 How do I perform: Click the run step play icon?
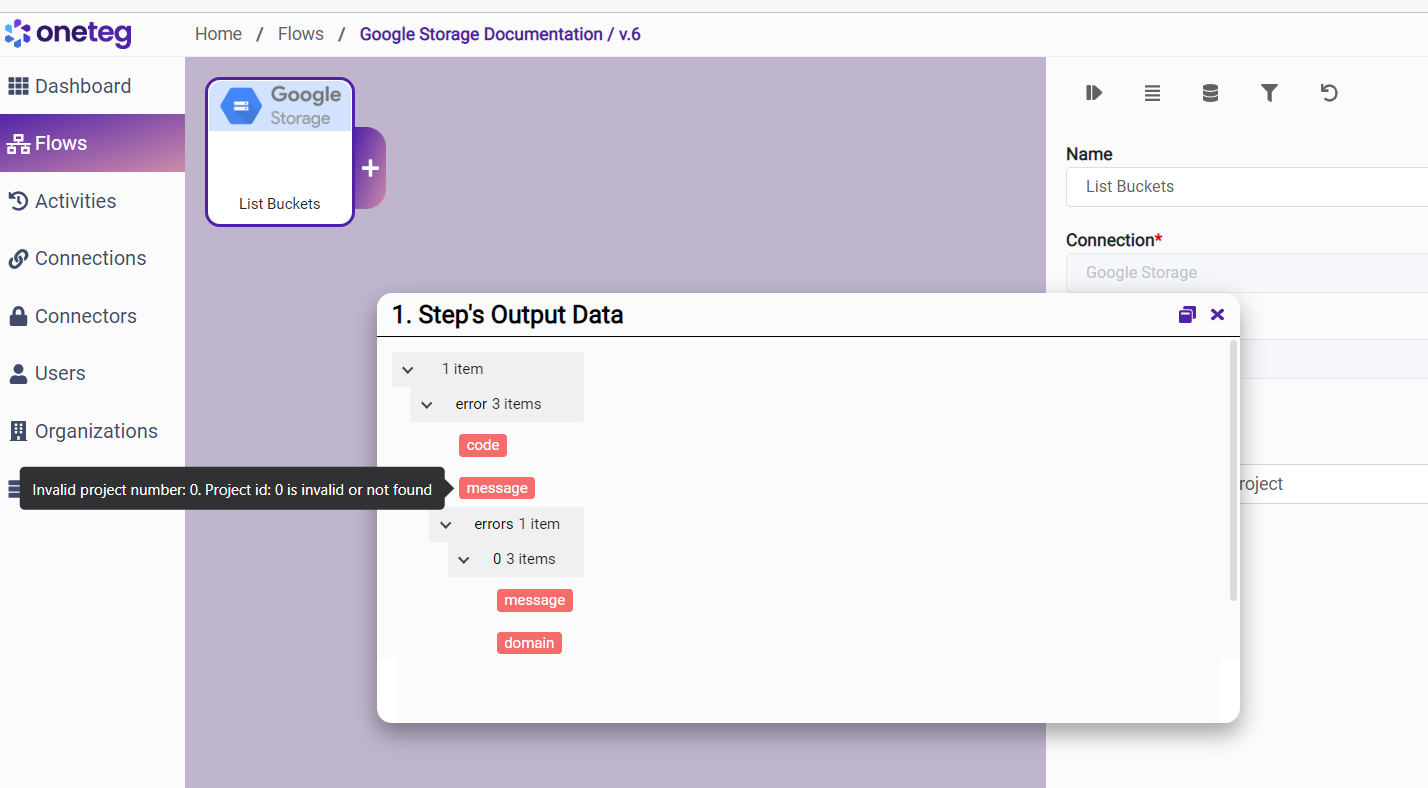(x=1094, y=93)
